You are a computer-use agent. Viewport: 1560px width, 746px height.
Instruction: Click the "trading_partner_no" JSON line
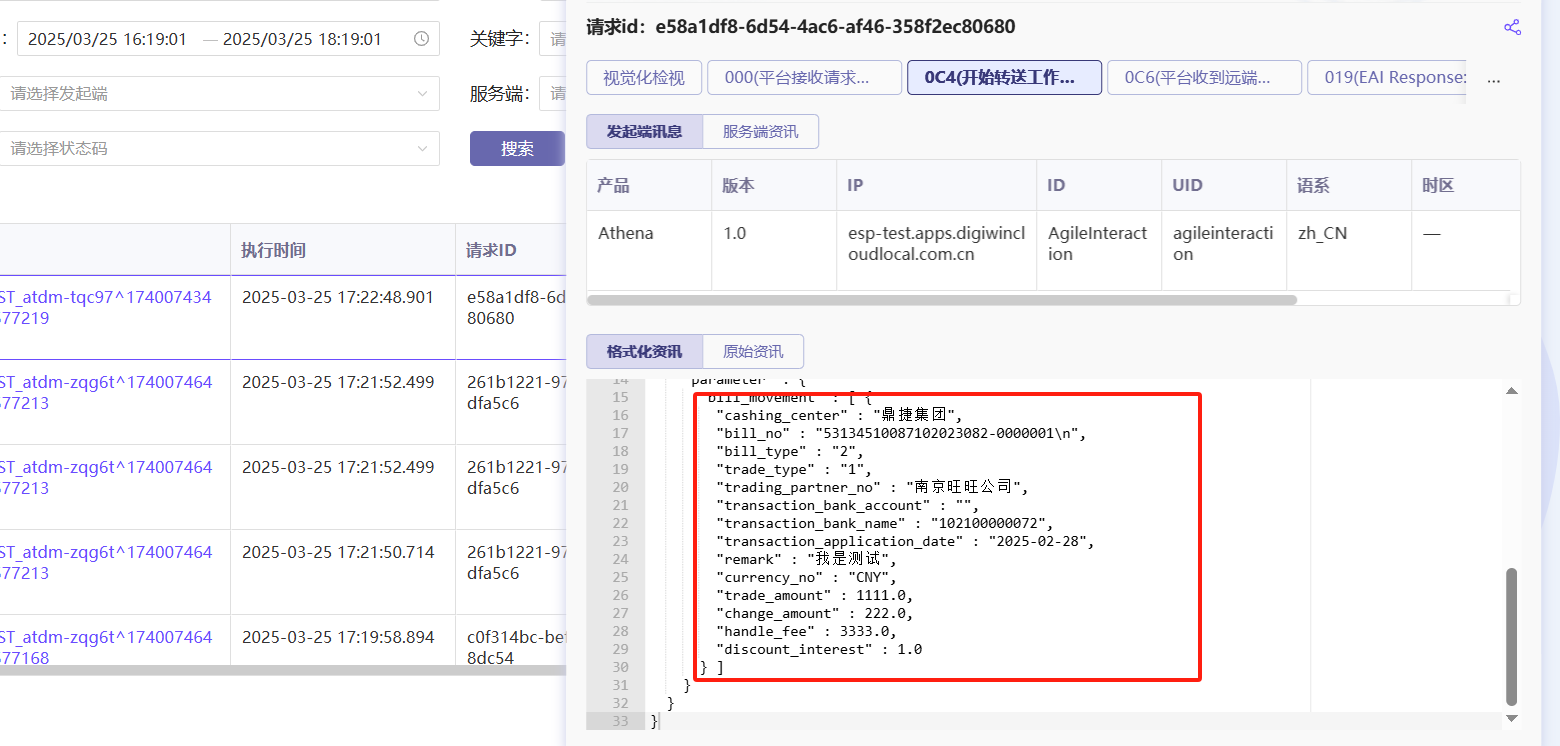click(871, 487)
